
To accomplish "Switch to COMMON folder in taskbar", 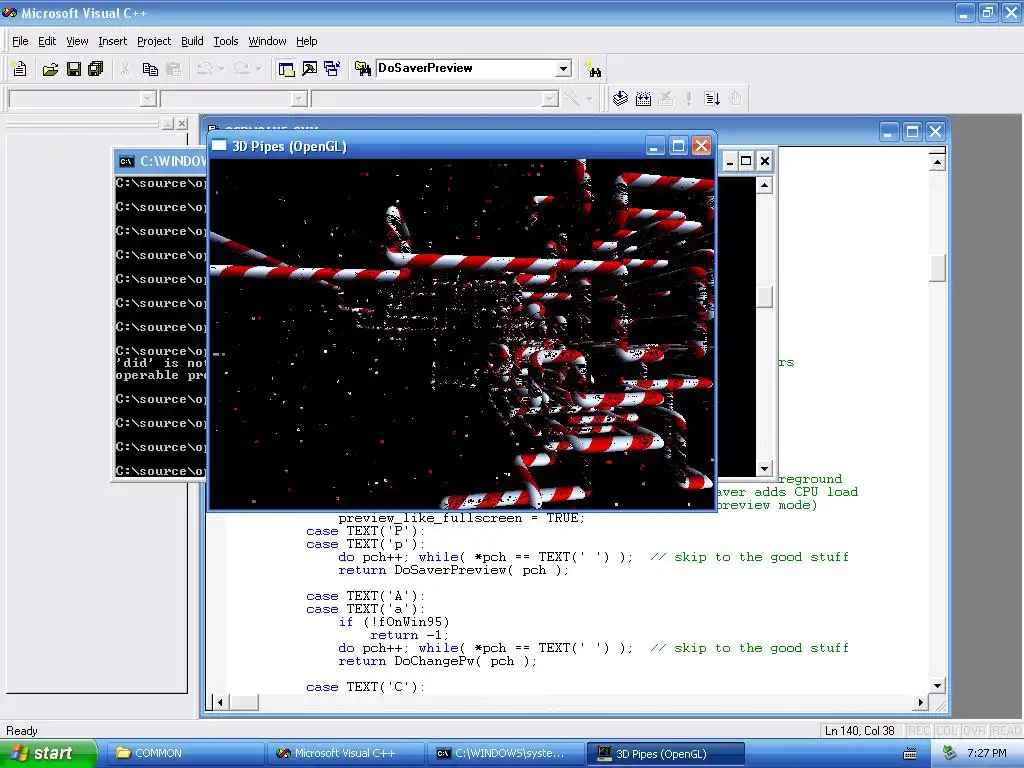I will [184, 753].
